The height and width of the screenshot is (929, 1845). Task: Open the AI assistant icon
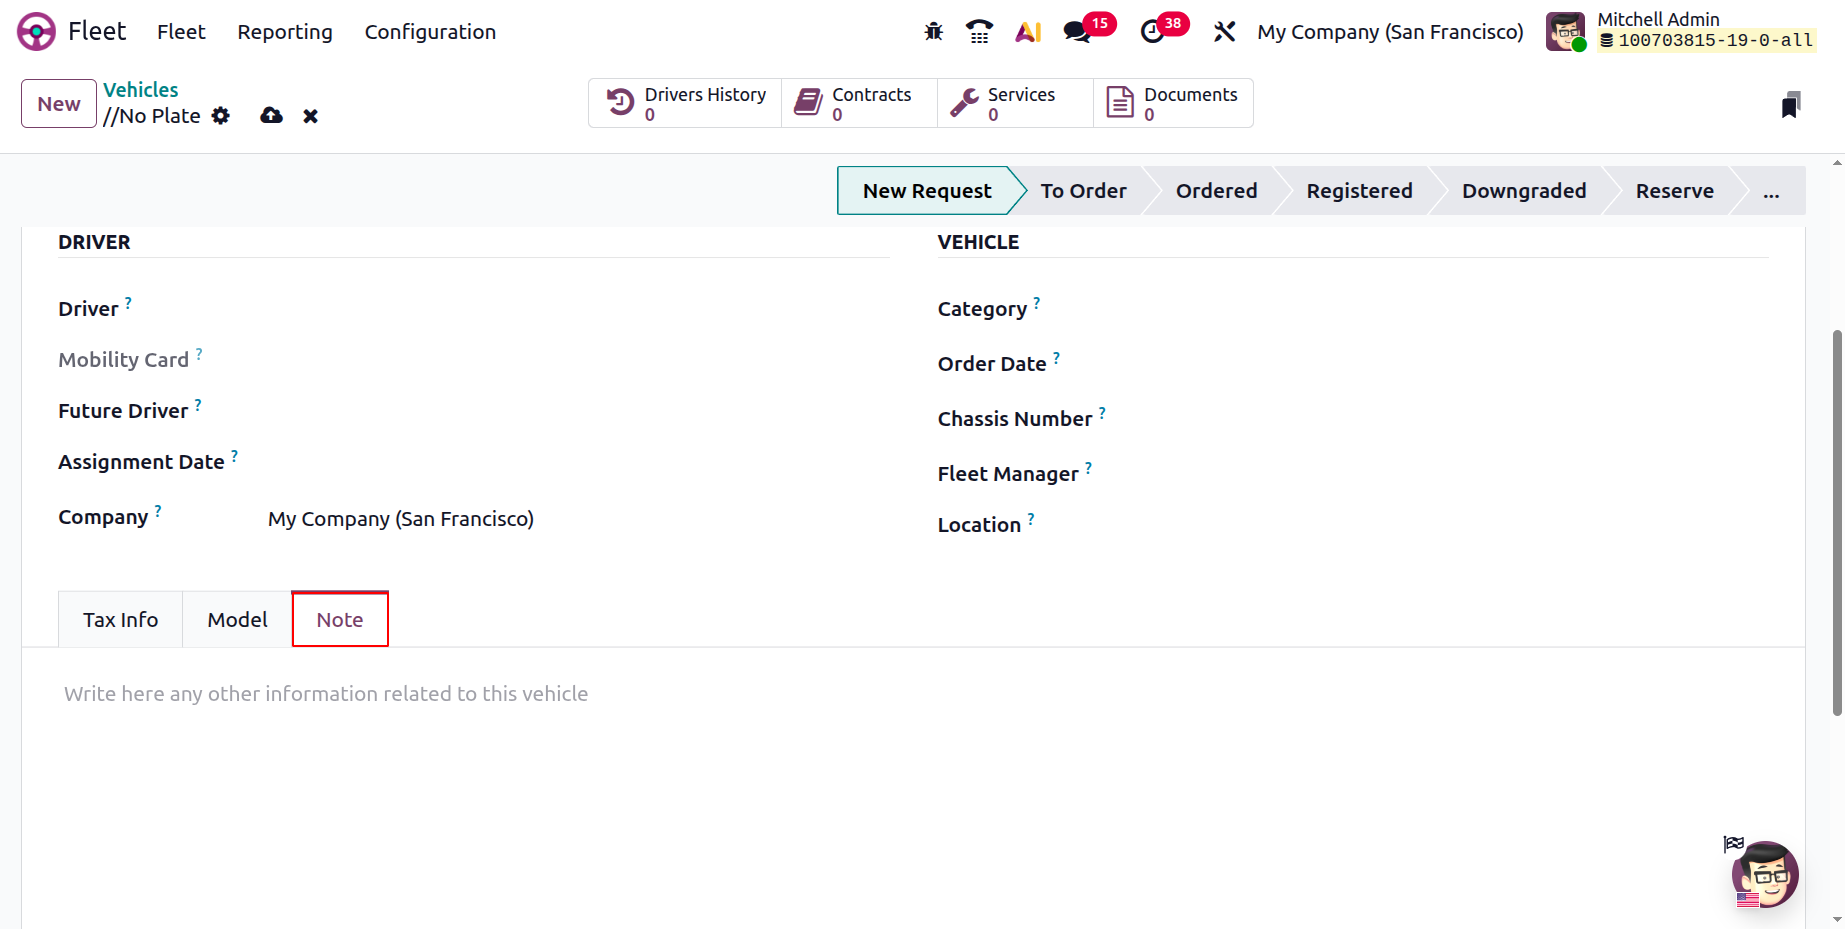pos(1028,32)
